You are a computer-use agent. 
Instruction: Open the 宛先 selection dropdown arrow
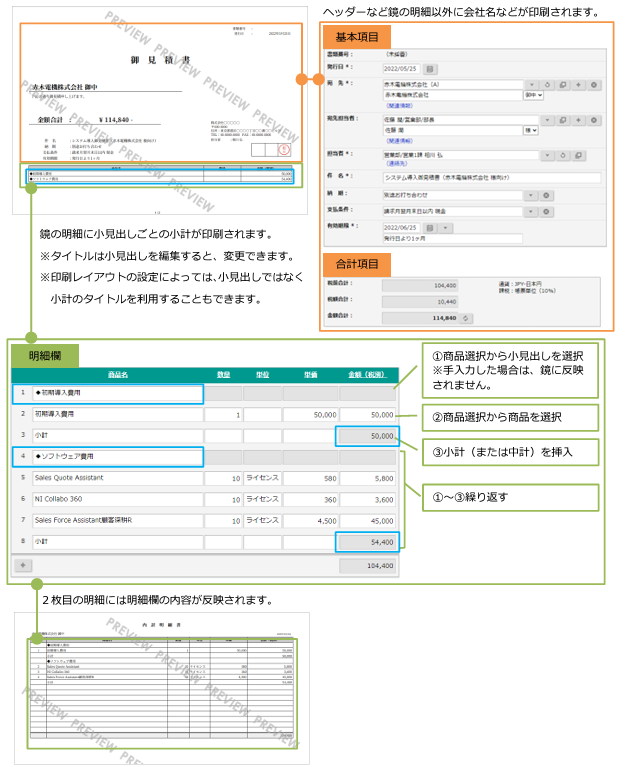point(531,85)
